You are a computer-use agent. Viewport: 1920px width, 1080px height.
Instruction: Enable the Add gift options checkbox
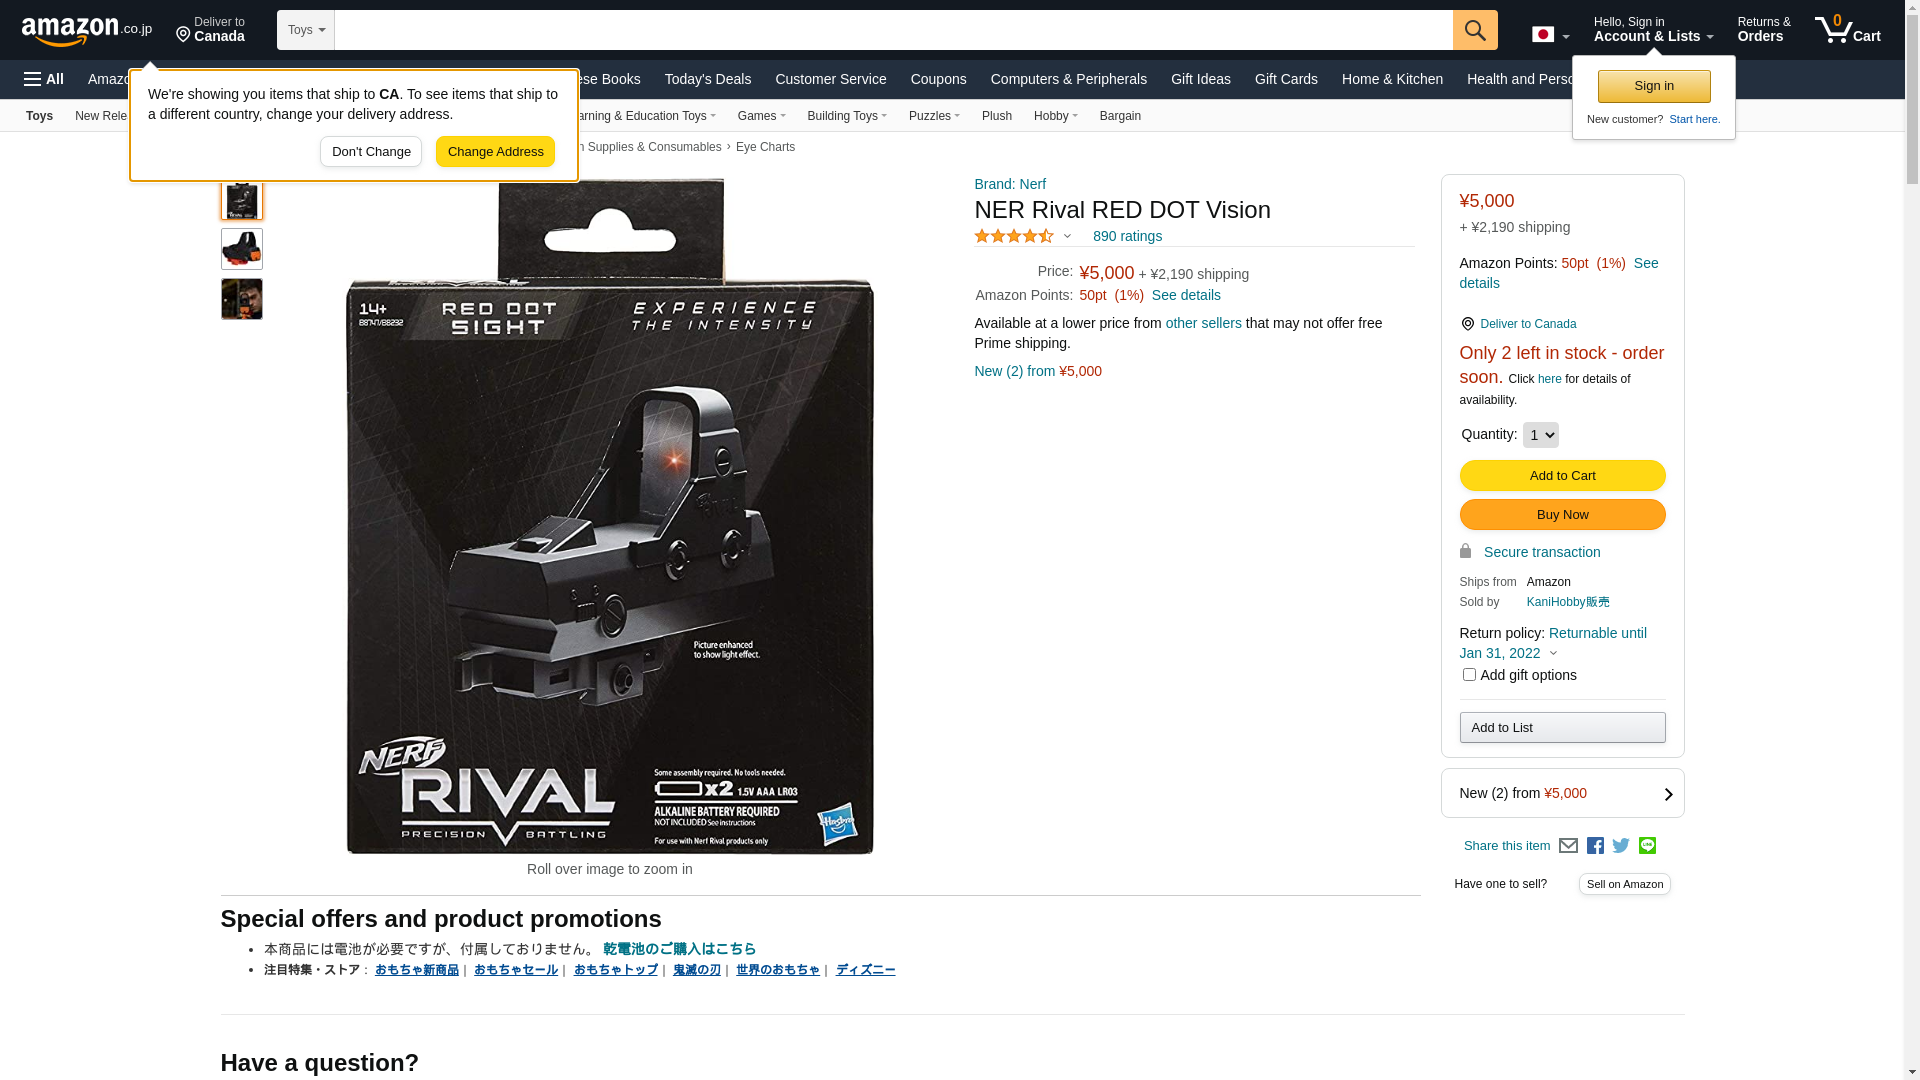pos(1469,675)
